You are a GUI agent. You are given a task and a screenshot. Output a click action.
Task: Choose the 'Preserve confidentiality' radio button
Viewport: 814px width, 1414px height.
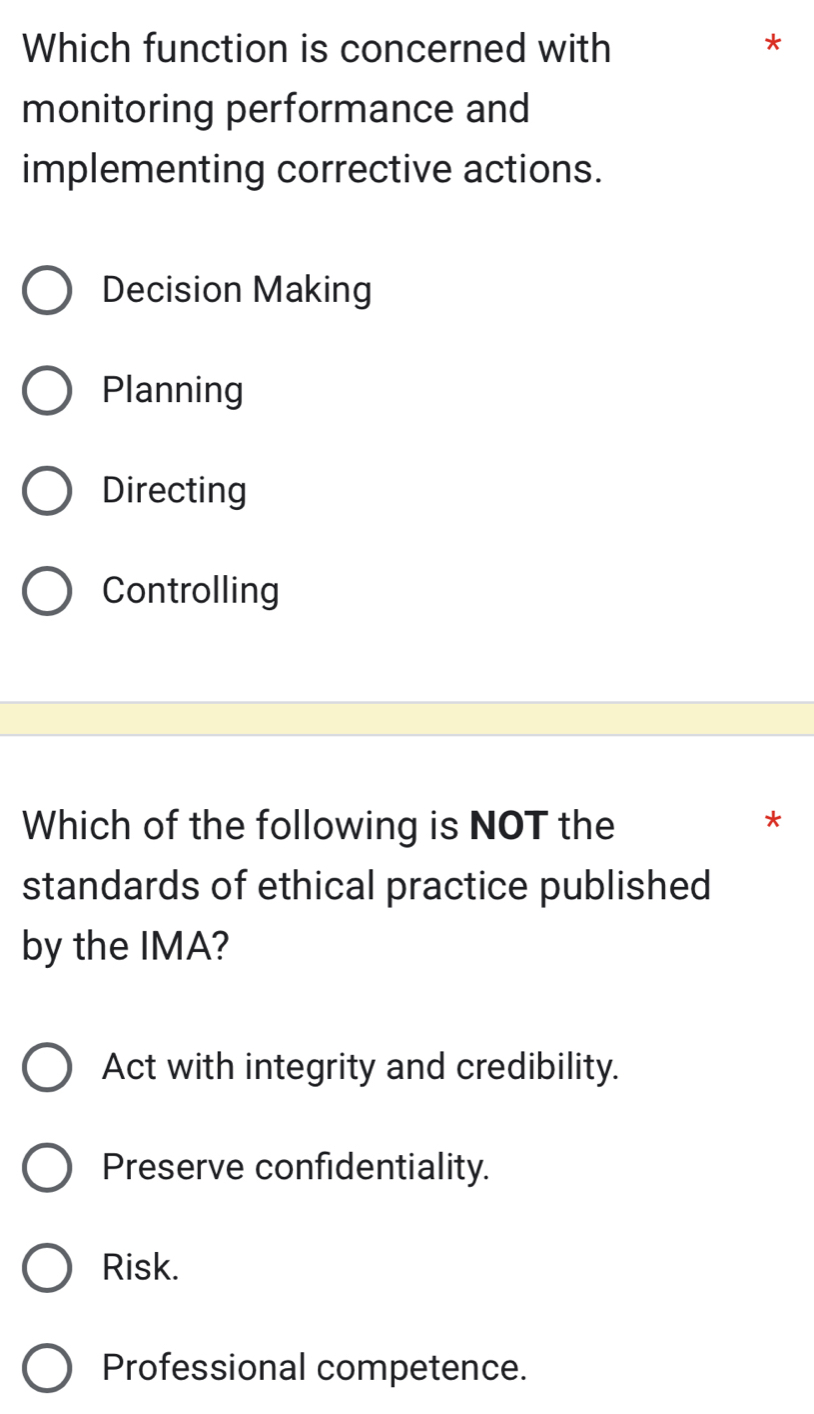pos(46,1168)
